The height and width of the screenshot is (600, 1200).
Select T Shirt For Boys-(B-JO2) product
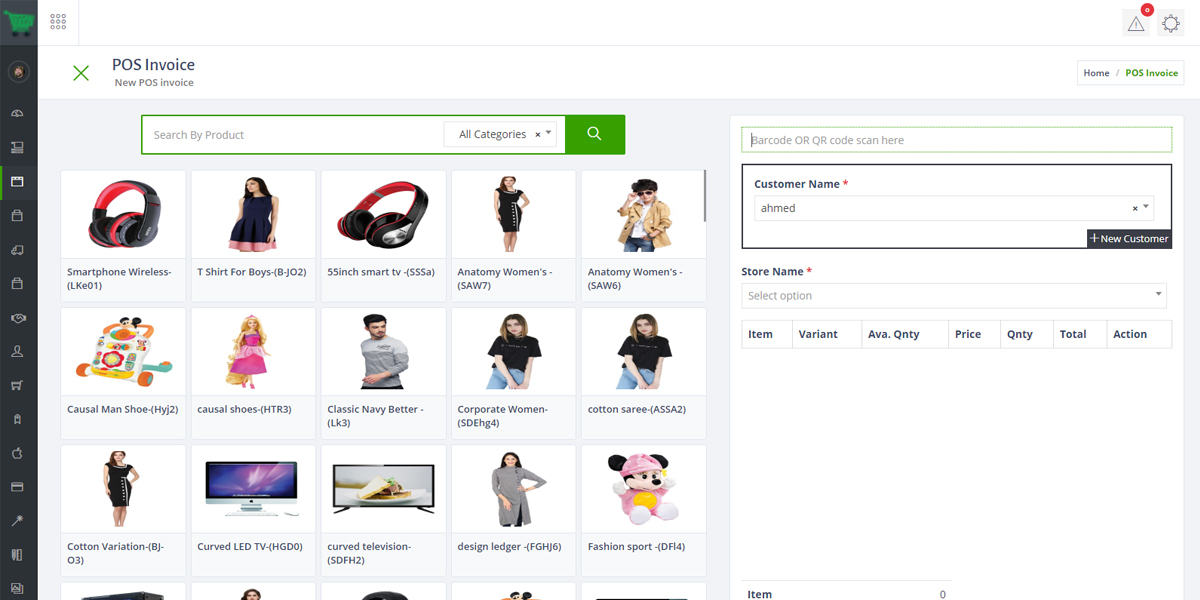253,236
